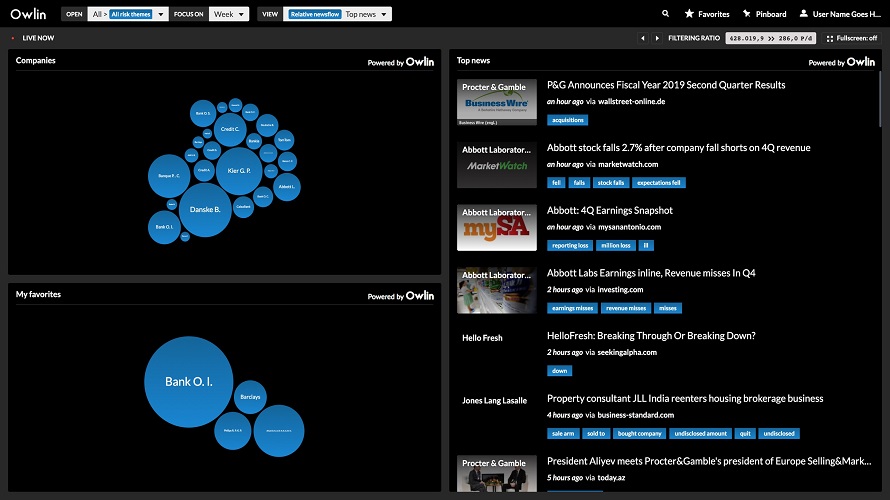Select Barclays bubble in My favorites
The height and width of the screenshot is (500, 890).
click(250, 397)
